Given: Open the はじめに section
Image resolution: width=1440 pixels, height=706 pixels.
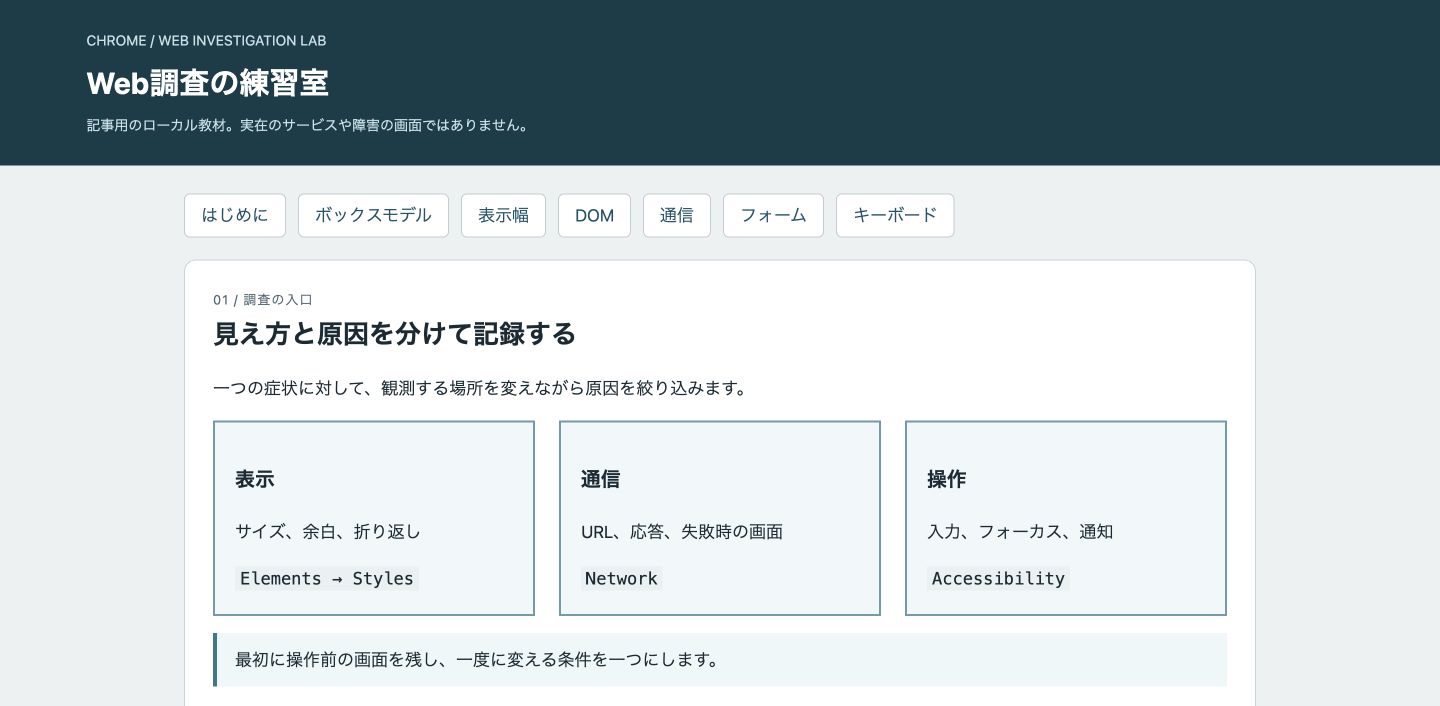Looking at the screenshot, I should point(235,215).
